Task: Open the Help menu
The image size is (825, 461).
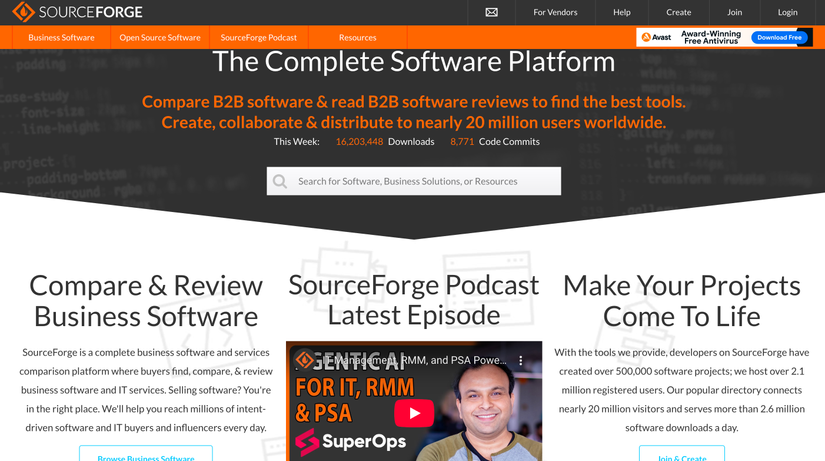Action: (x=621, y=12)
